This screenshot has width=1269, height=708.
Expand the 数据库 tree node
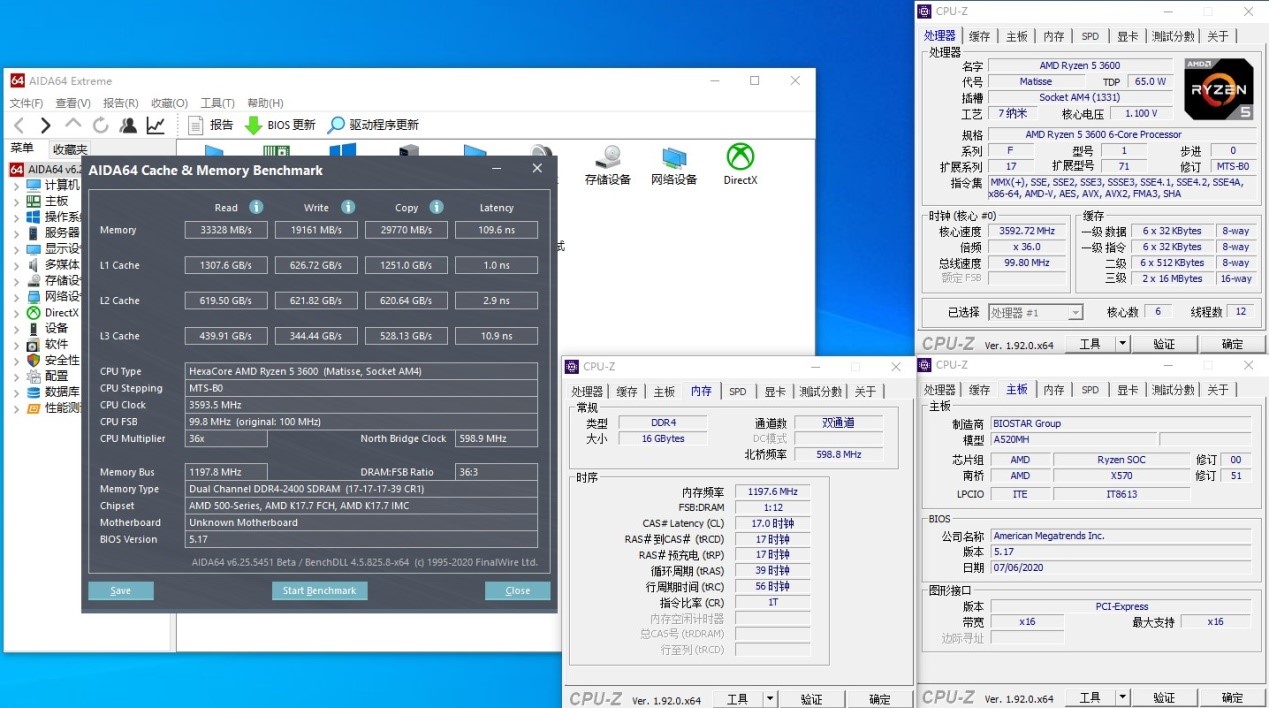tap(16, 392)
